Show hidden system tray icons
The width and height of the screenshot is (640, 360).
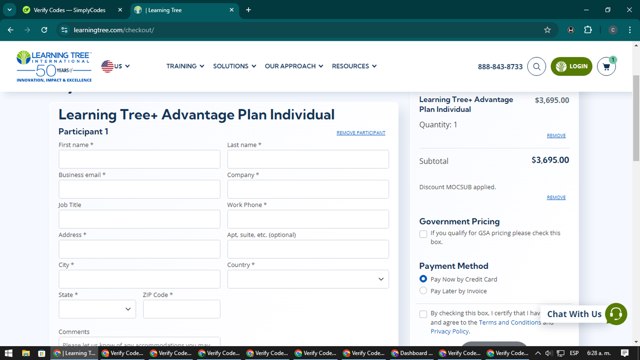click(x=538, y=353)
